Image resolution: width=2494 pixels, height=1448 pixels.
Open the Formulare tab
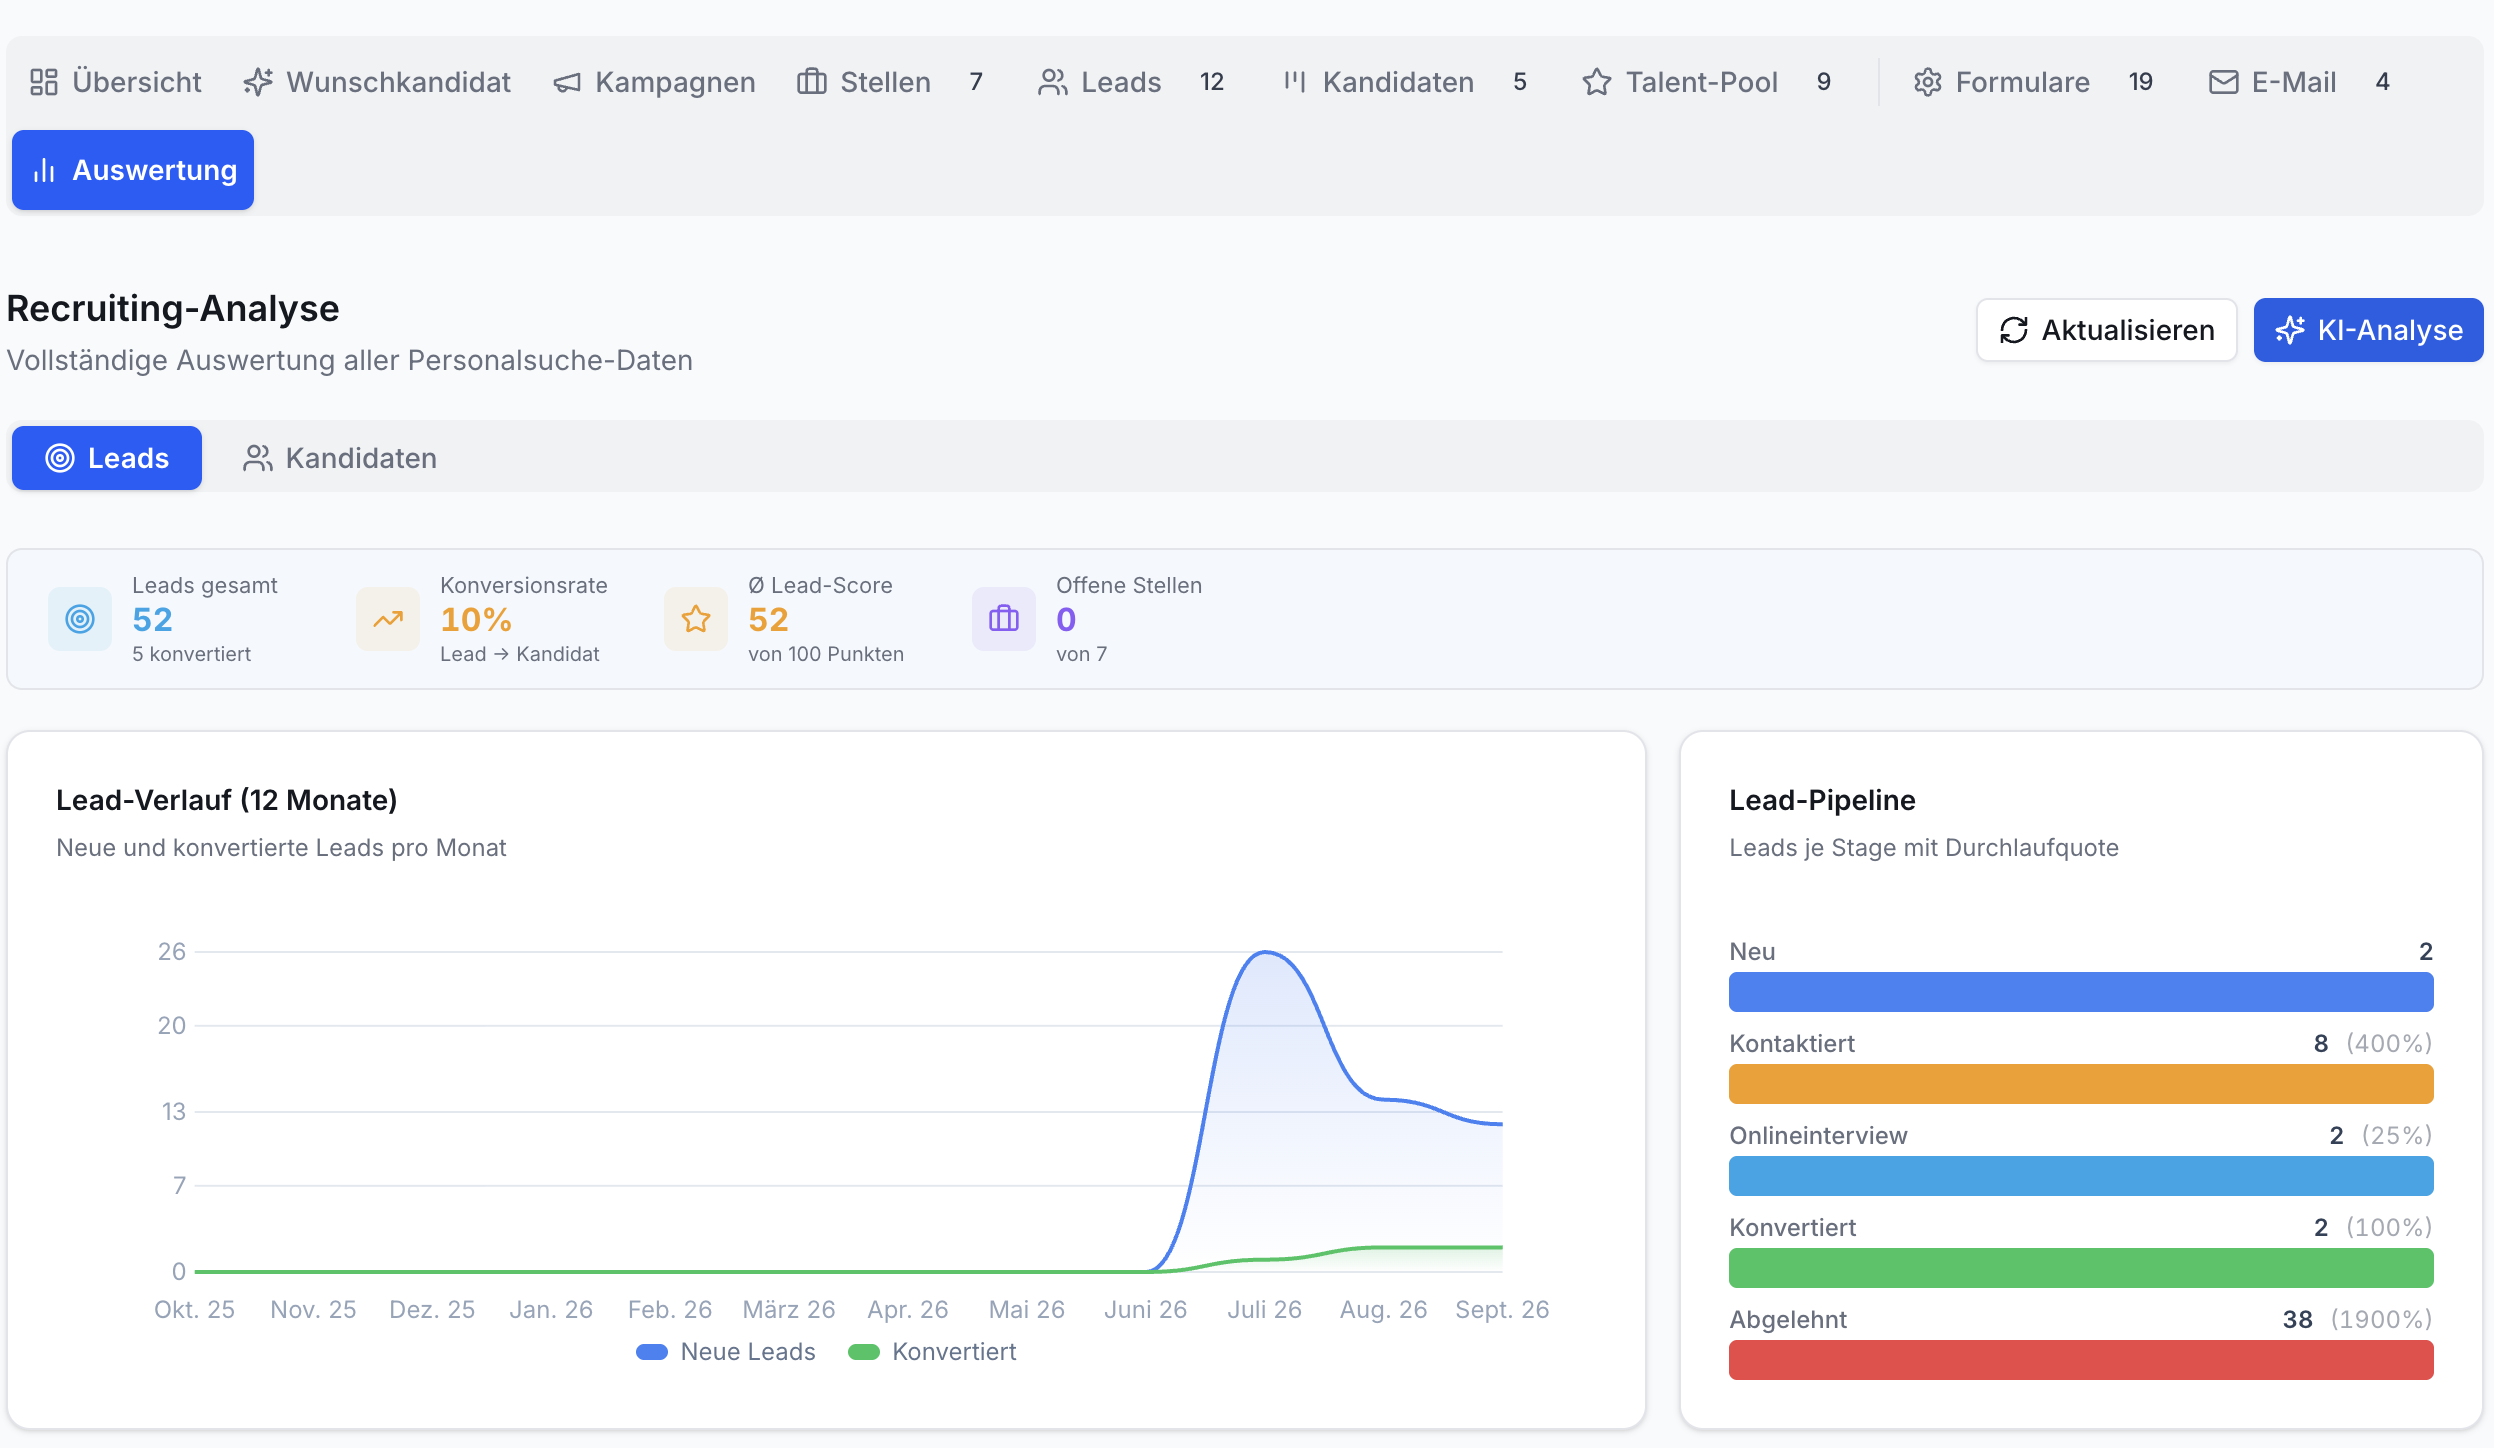(2034, 82)
